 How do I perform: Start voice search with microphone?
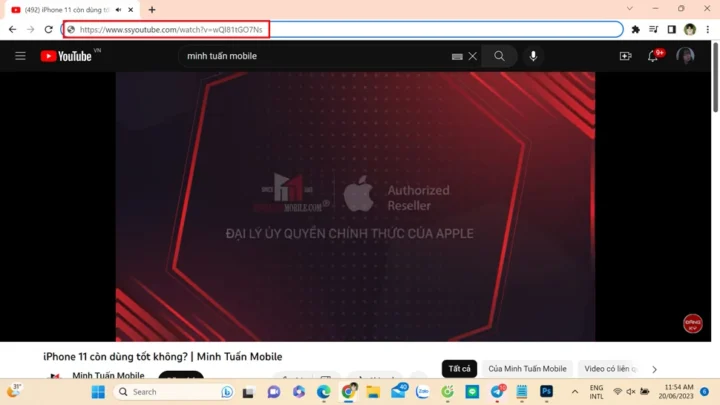[x=533, y=56]
